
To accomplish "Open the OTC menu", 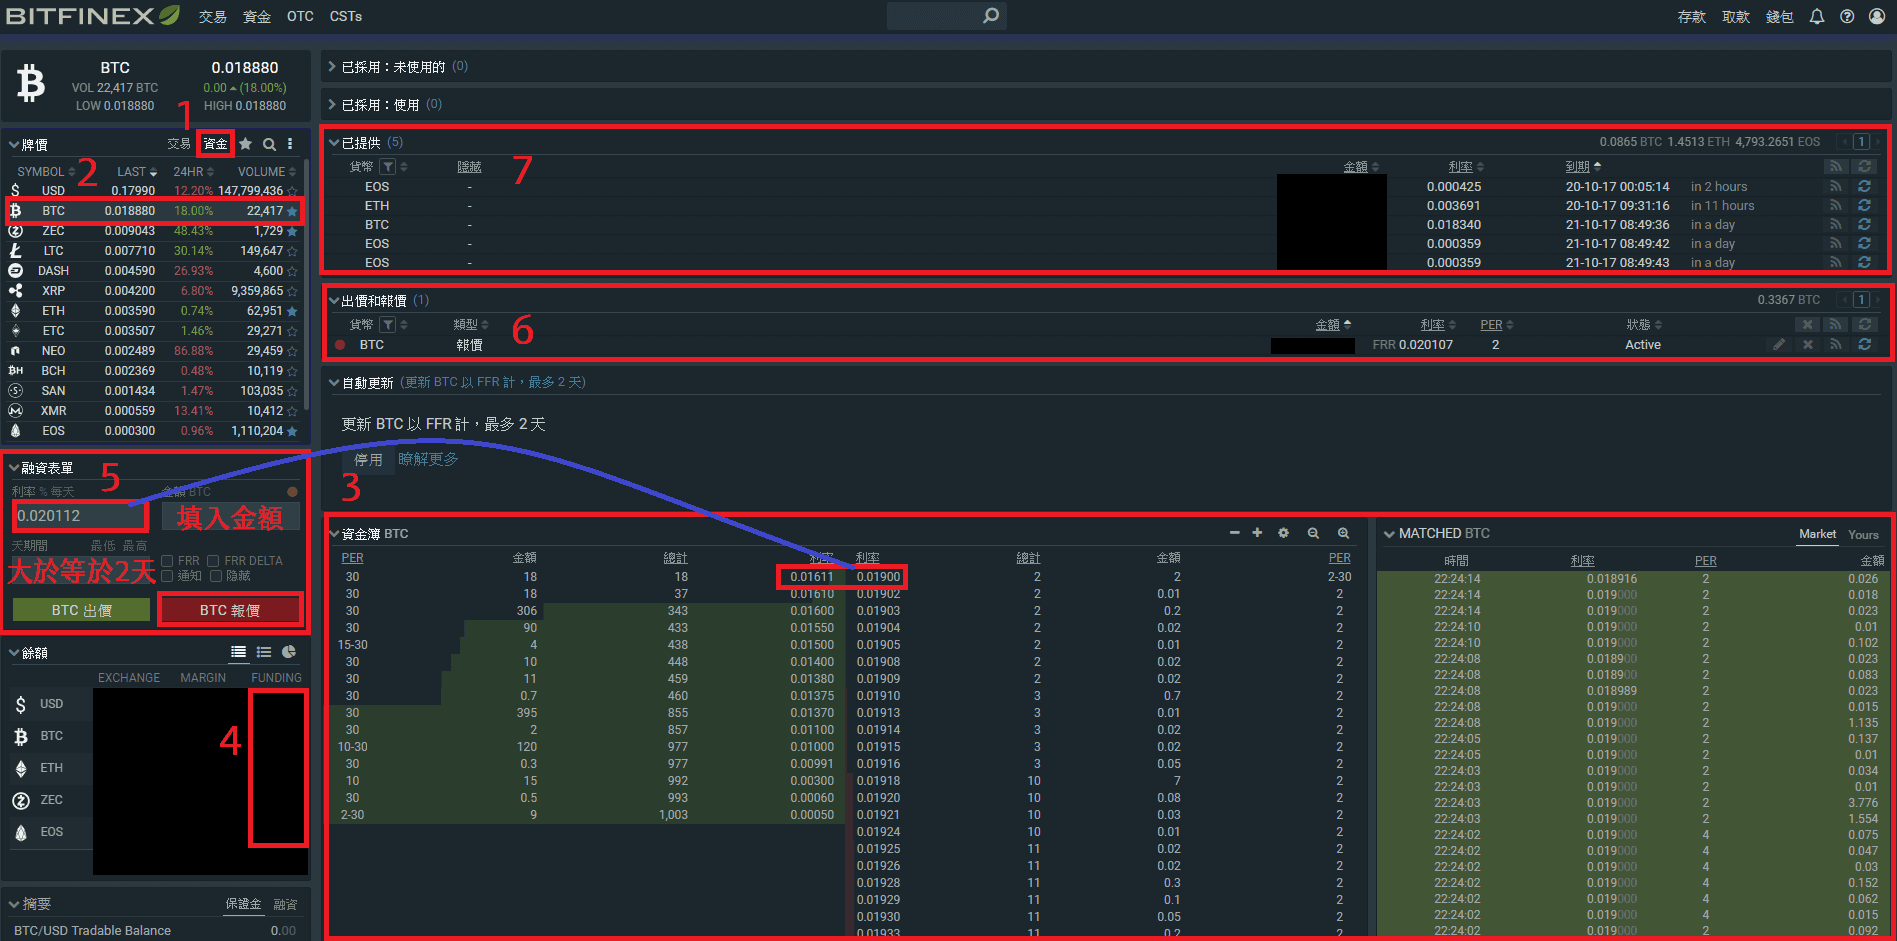I will pyautogui.click(x=300, y=16).
